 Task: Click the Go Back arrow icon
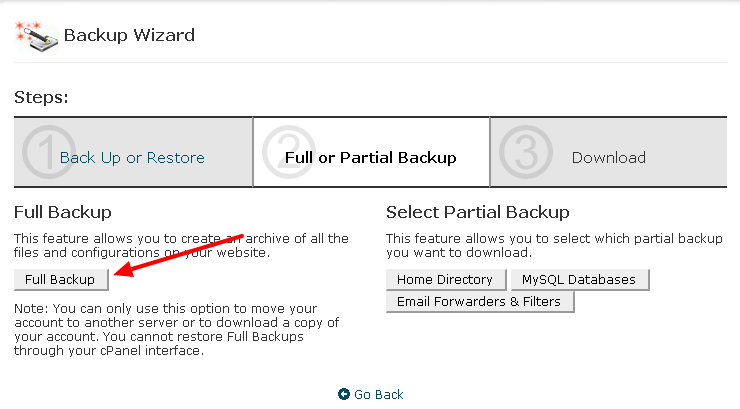click(x=344, y=394)
